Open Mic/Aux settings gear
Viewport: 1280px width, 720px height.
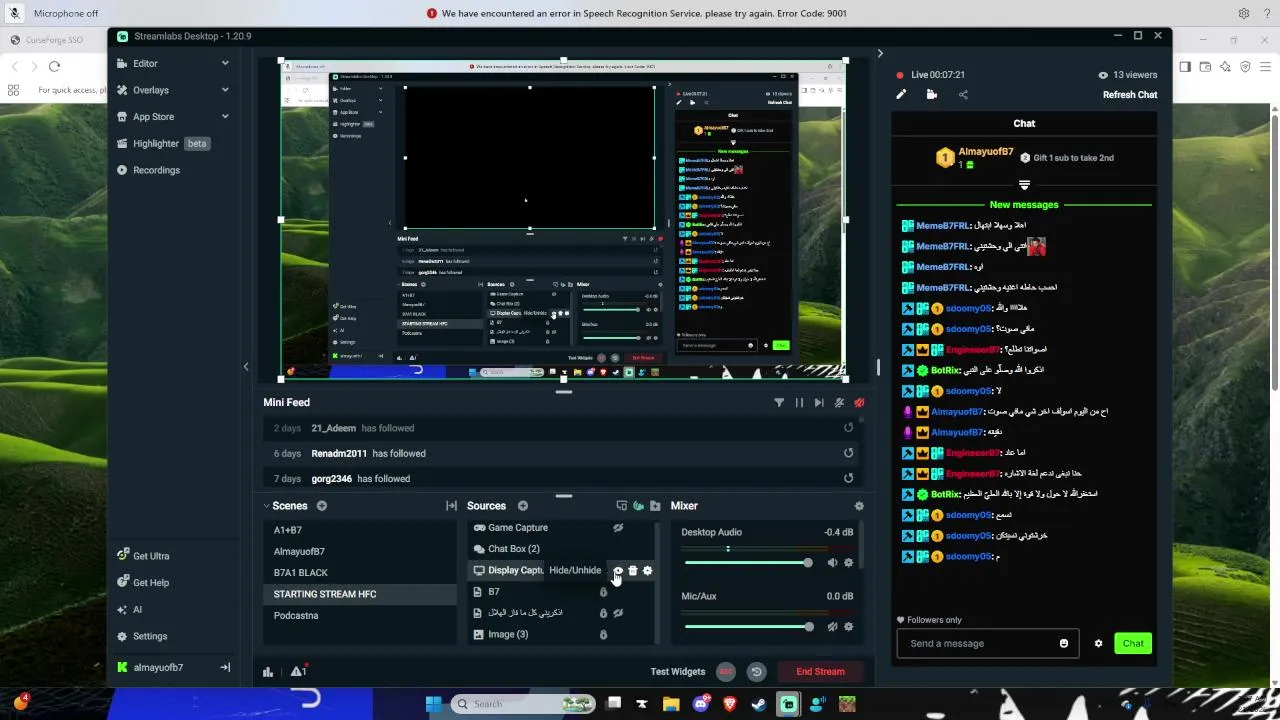(x=849, y=627)
